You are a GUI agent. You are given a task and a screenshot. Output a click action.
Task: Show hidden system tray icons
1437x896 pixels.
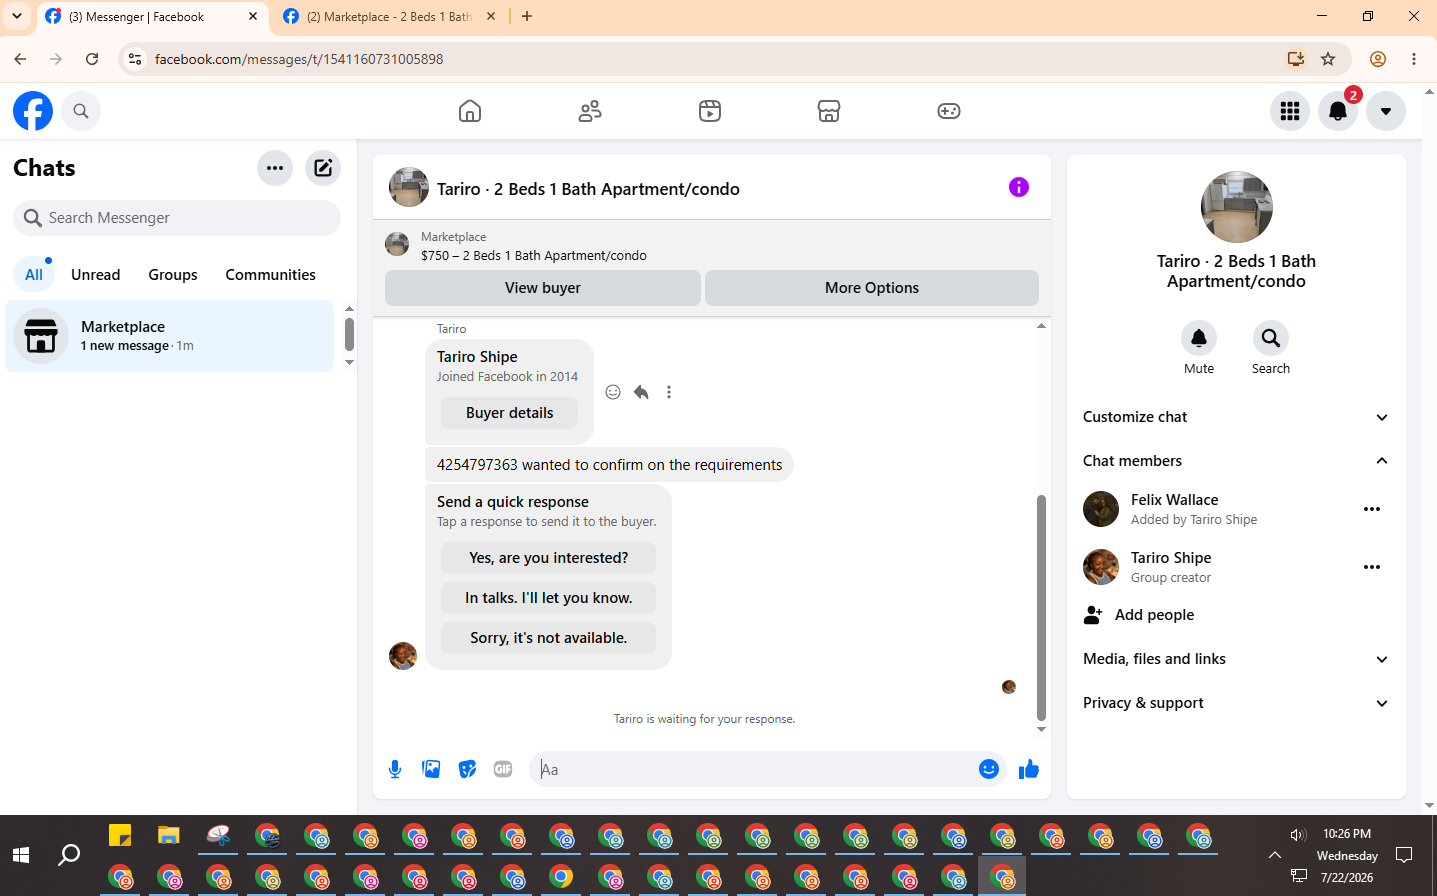click(1274, 855)
